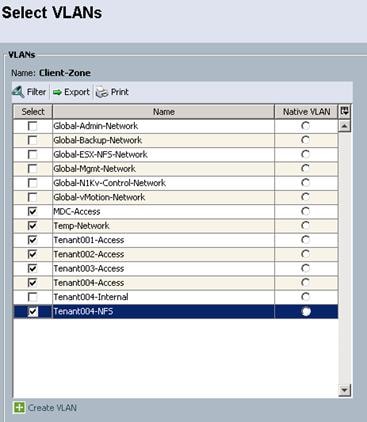Screen dimensions: 367x422
Task: Select the Global-N1Kv-Control-Network name cell
Action: [163, 183]
